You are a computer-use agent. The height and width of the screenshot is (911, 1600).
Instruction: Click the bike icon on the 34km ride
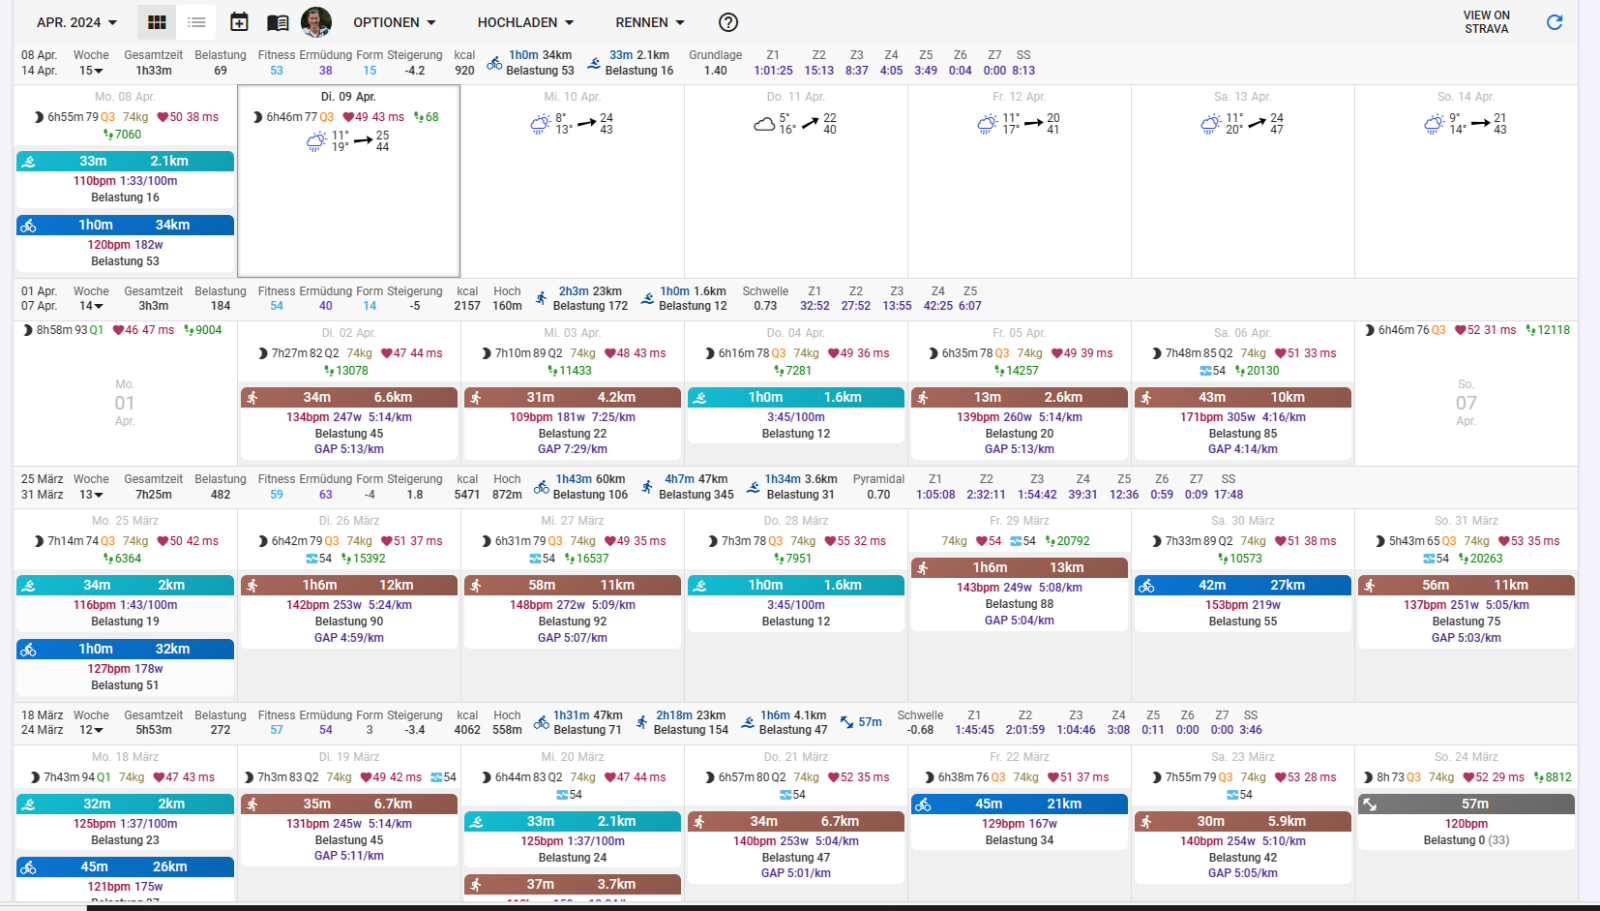click(29, 226)
